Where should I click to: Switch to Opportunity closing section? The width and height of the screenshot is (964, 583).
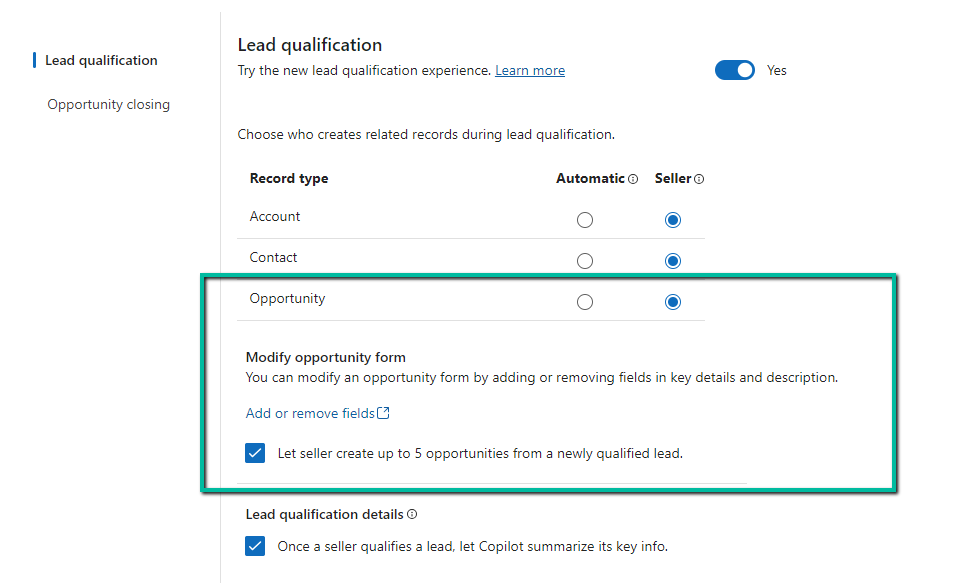pos(108,104)
